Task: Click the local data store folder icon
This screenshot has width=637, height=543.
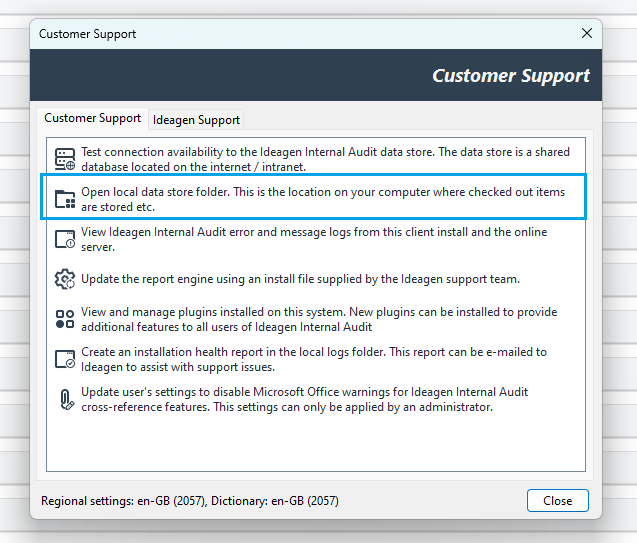Action: click(65, 199)
